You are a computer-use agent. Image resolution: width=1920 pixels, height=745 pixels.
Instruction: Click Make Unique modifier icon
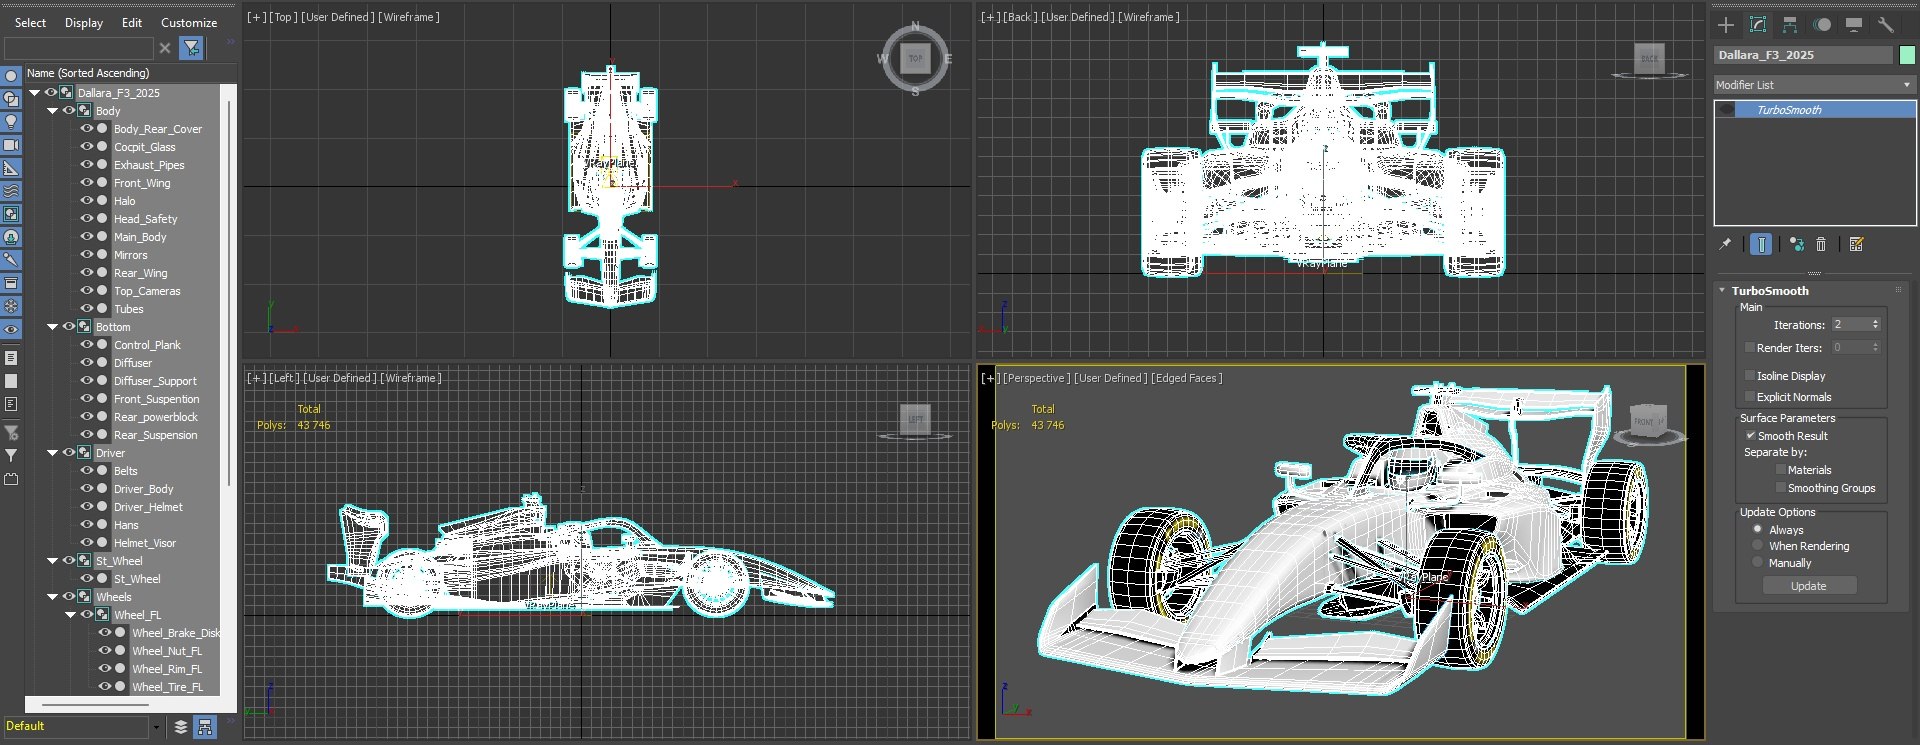pyautogui.click(x=1797, y=244)
